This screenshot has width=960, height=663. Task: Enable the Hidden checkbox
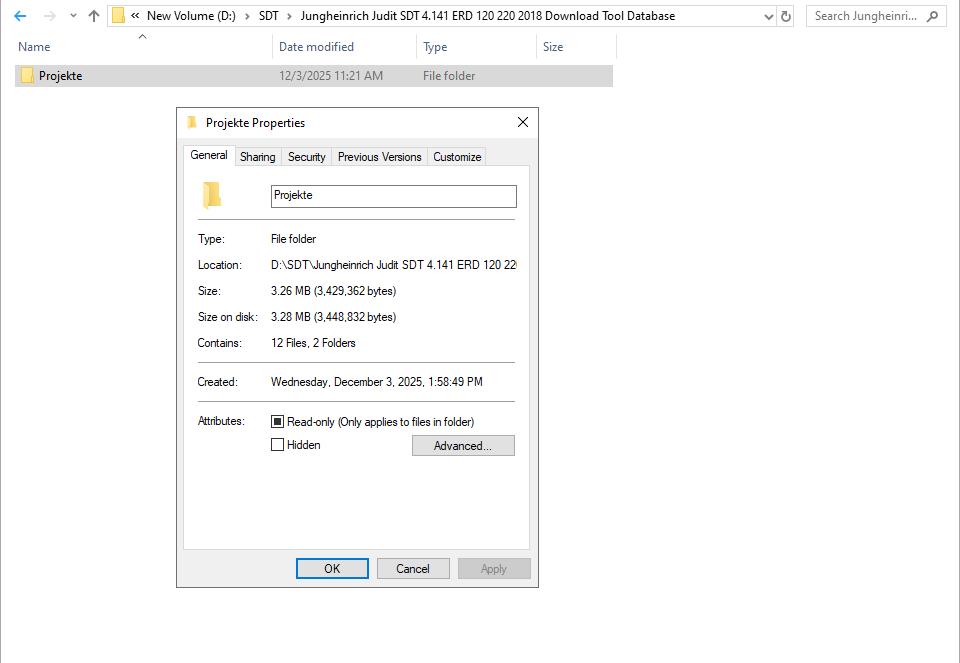[277, 445]
